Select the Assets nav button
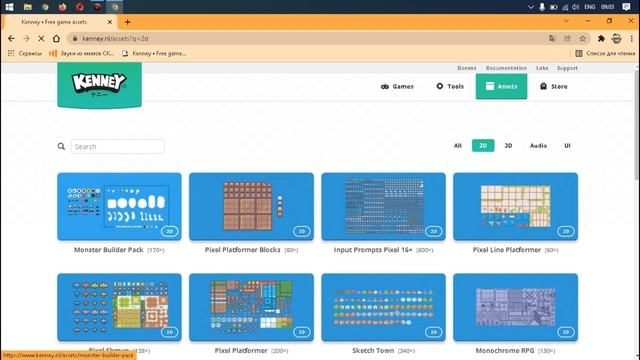Screen dimensions: 640x360 click(501, 86)
